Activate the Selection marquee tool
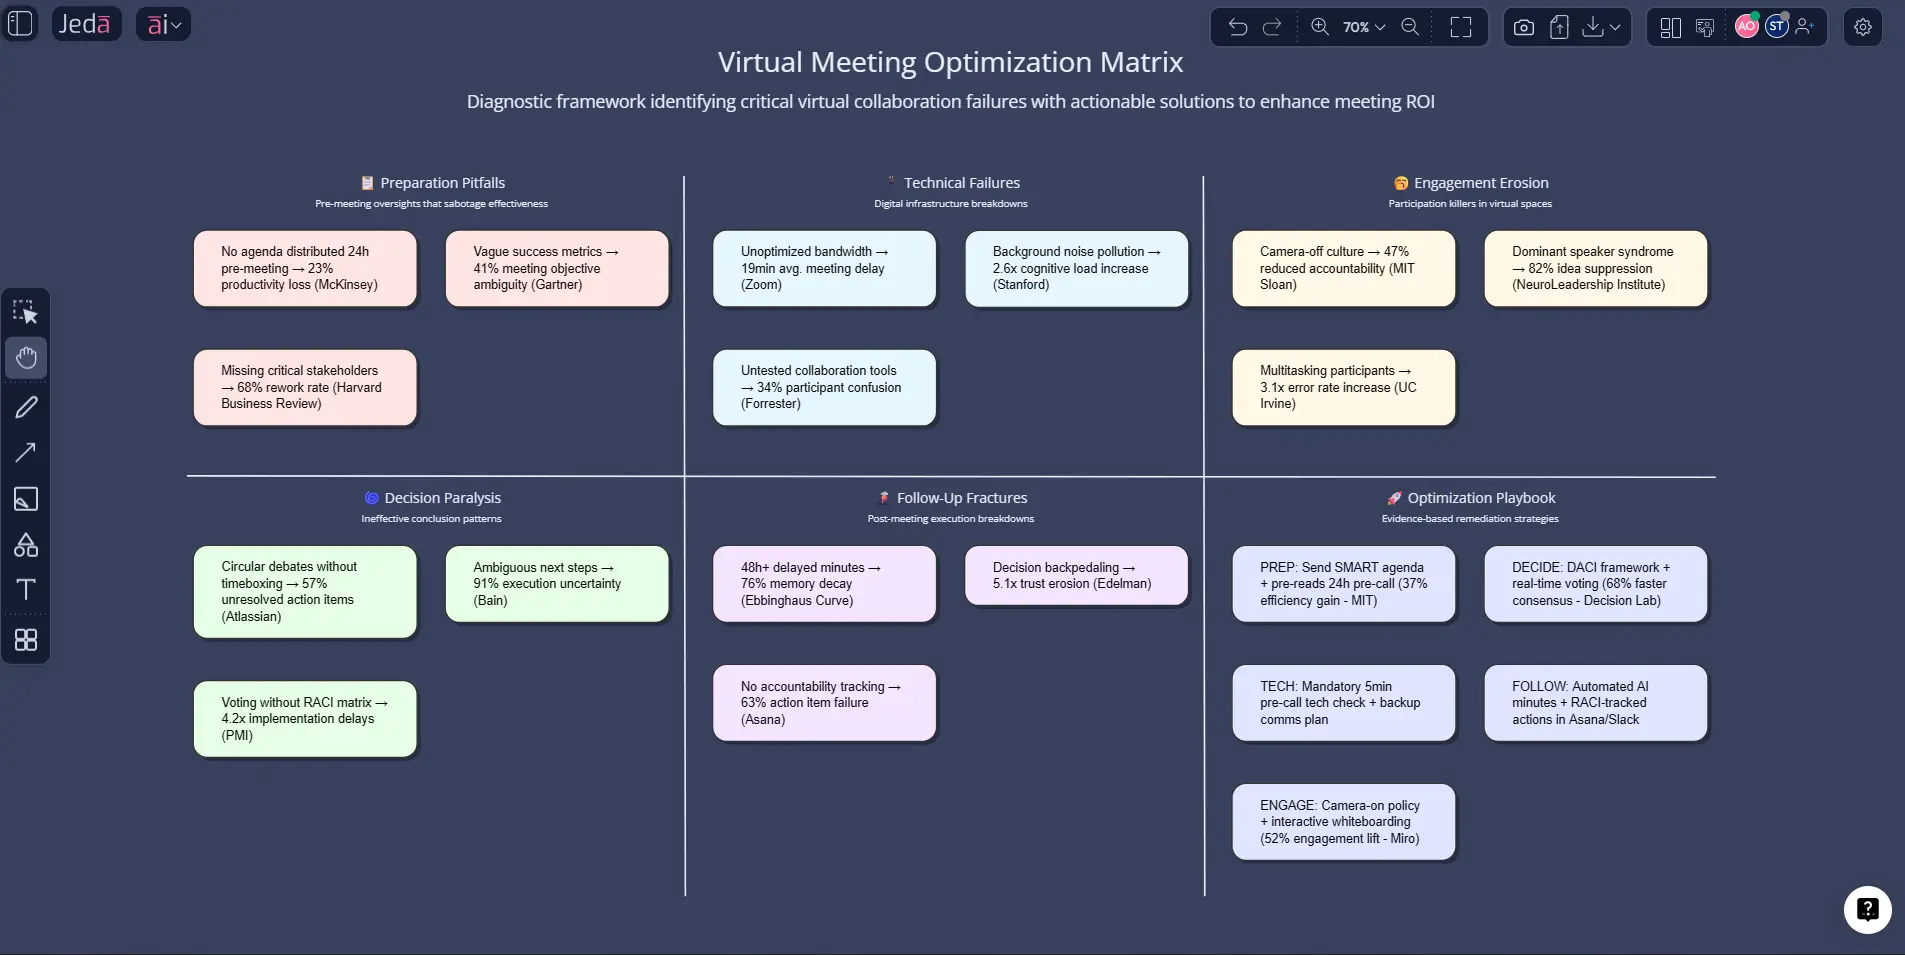The width and height of the screenshot is (1905, 955). click(x=25, y=312)
